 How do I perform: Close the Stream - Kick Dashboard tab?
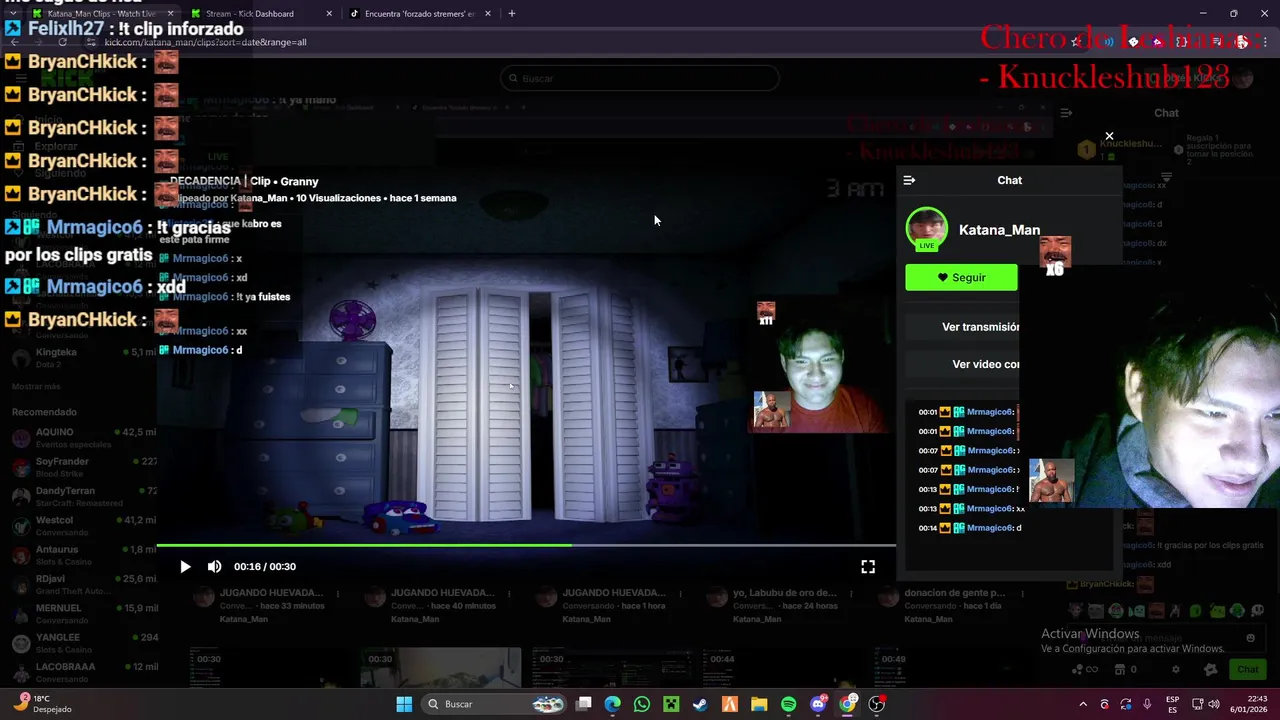click(329, 14)
